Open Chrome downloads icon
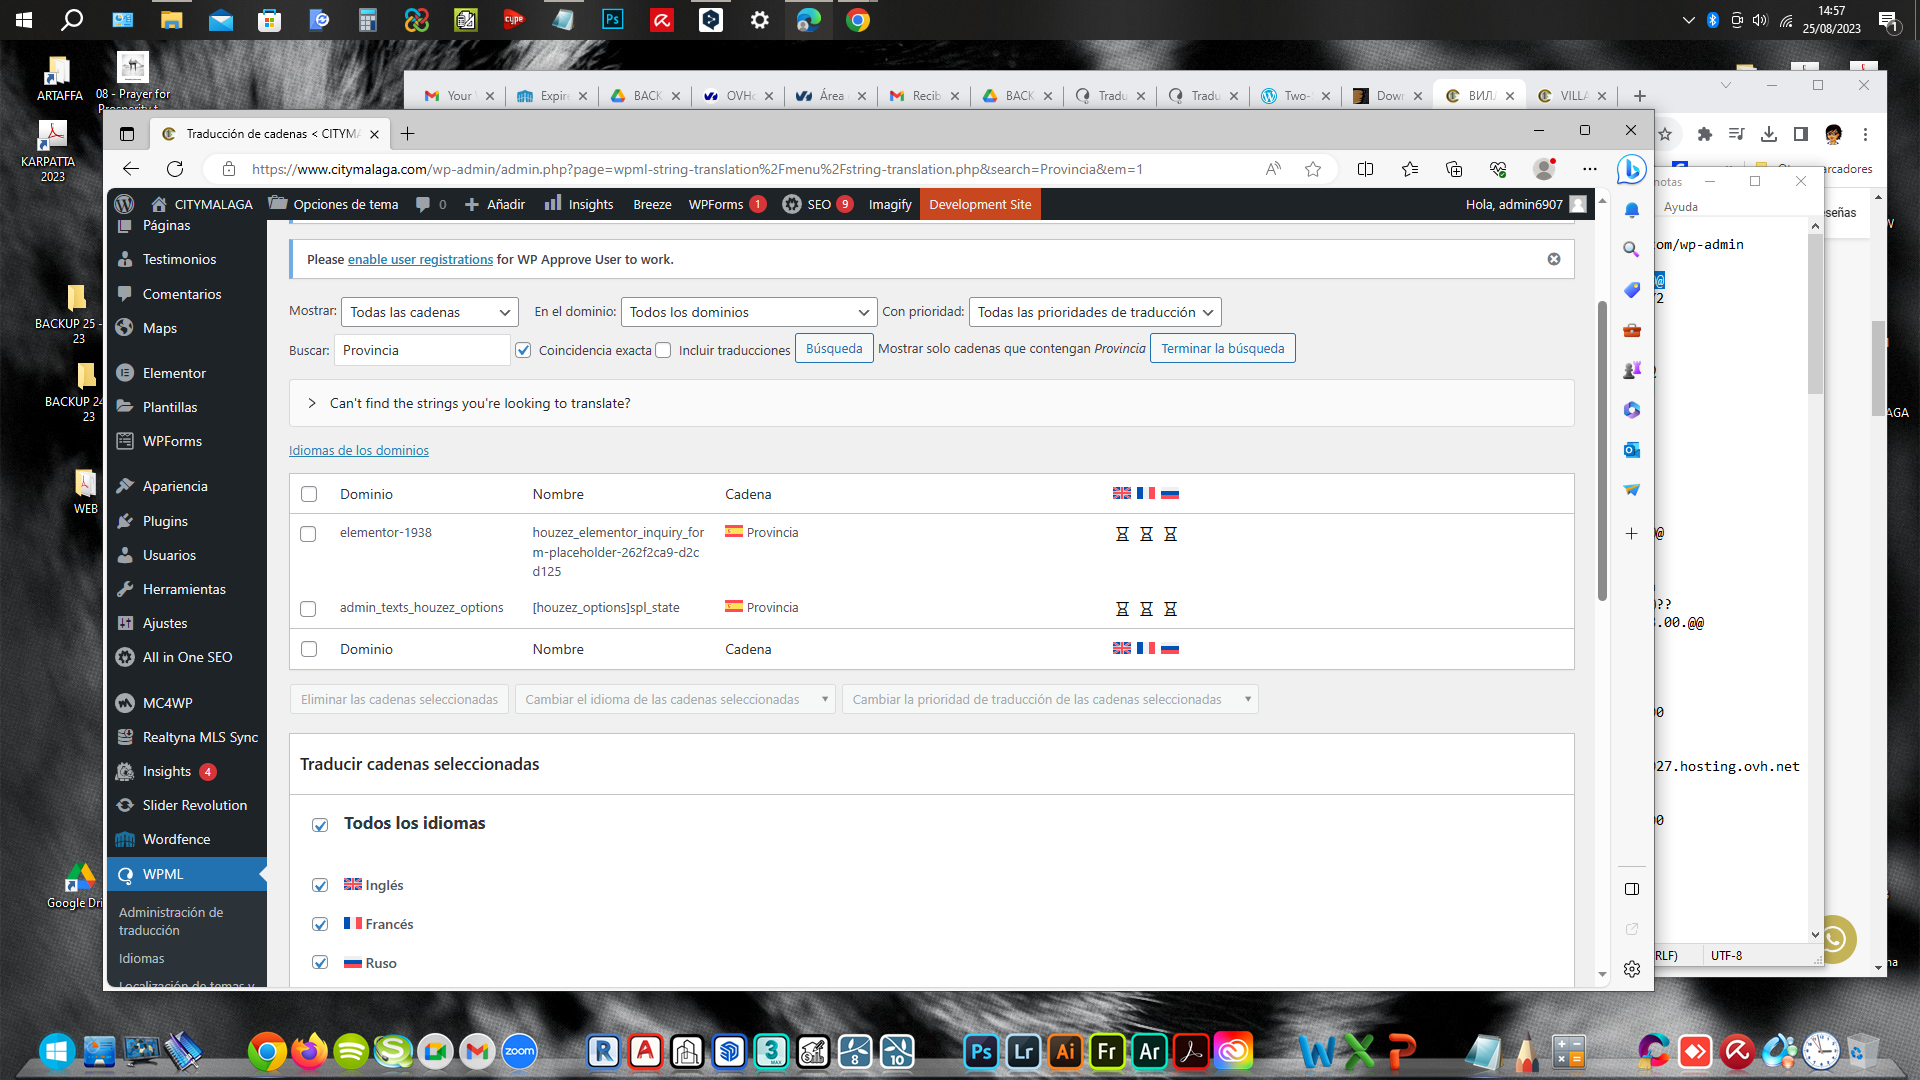This screenshot has width=1920, height=1080. 1769,134
